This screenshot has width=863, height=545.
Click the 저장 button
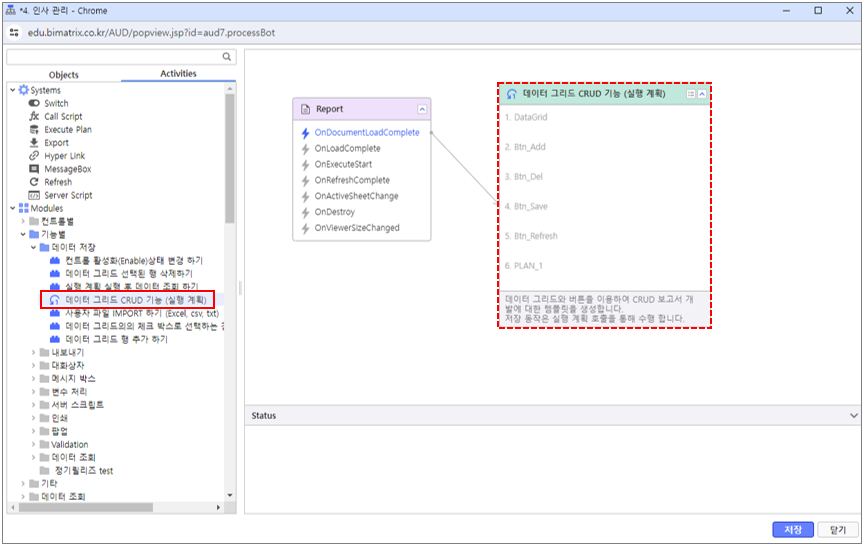click(792, 530)
